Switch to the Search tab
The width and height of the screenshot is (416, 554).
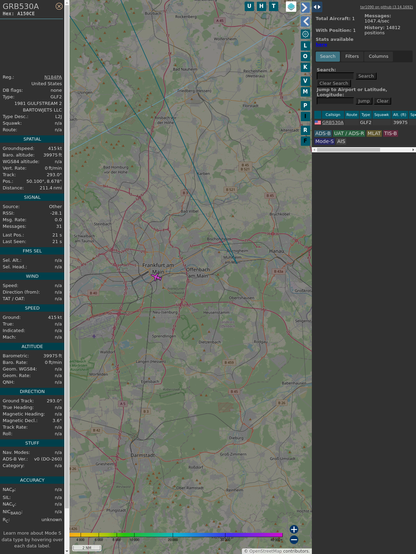pos(328,57)
